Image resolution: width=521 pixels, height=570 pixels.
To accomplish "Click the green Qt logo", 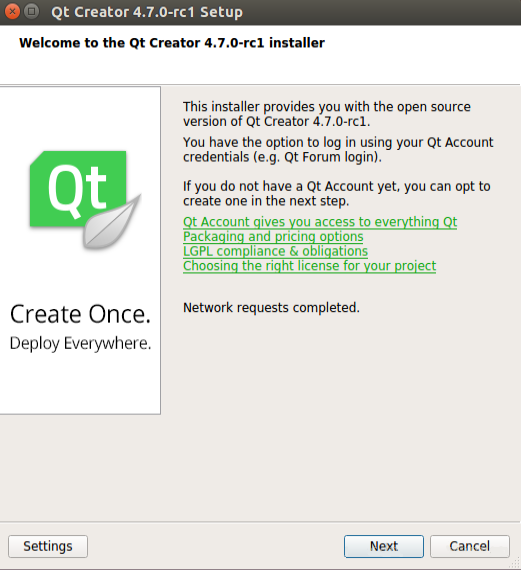I will pos(78,189).
